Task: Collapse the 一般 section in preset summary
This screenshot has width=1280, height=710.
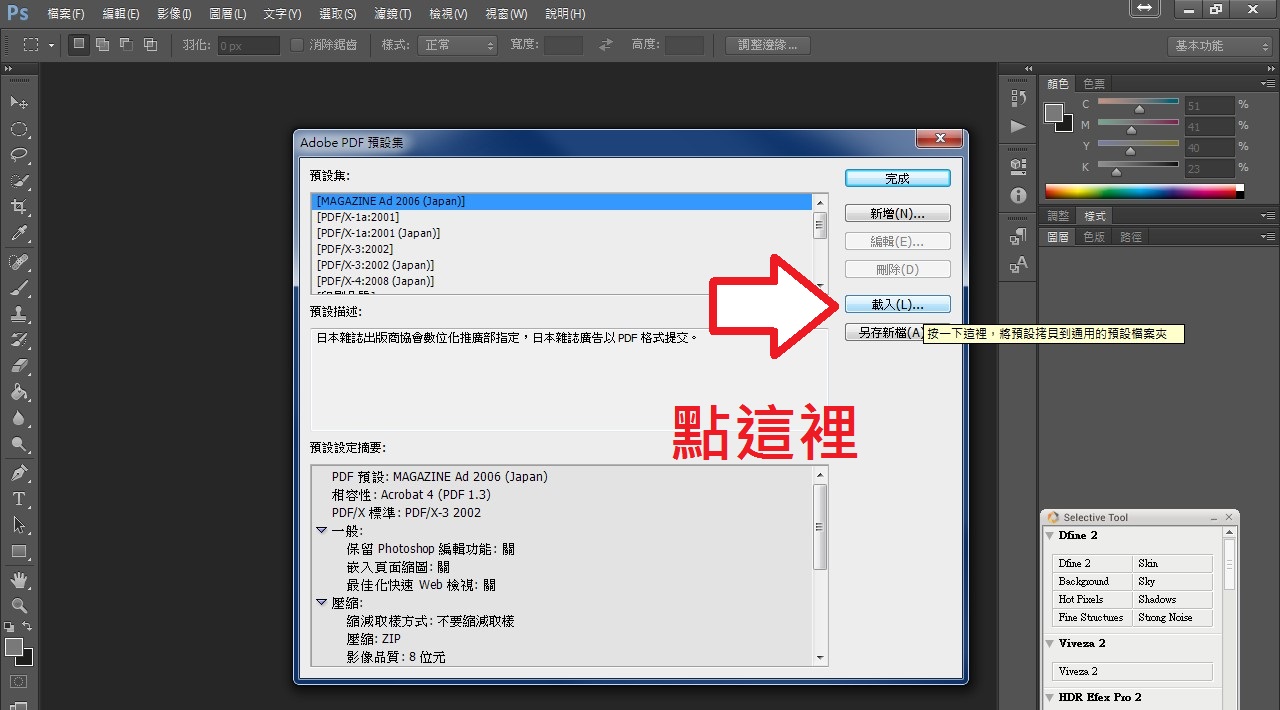Action: point(322,531)
